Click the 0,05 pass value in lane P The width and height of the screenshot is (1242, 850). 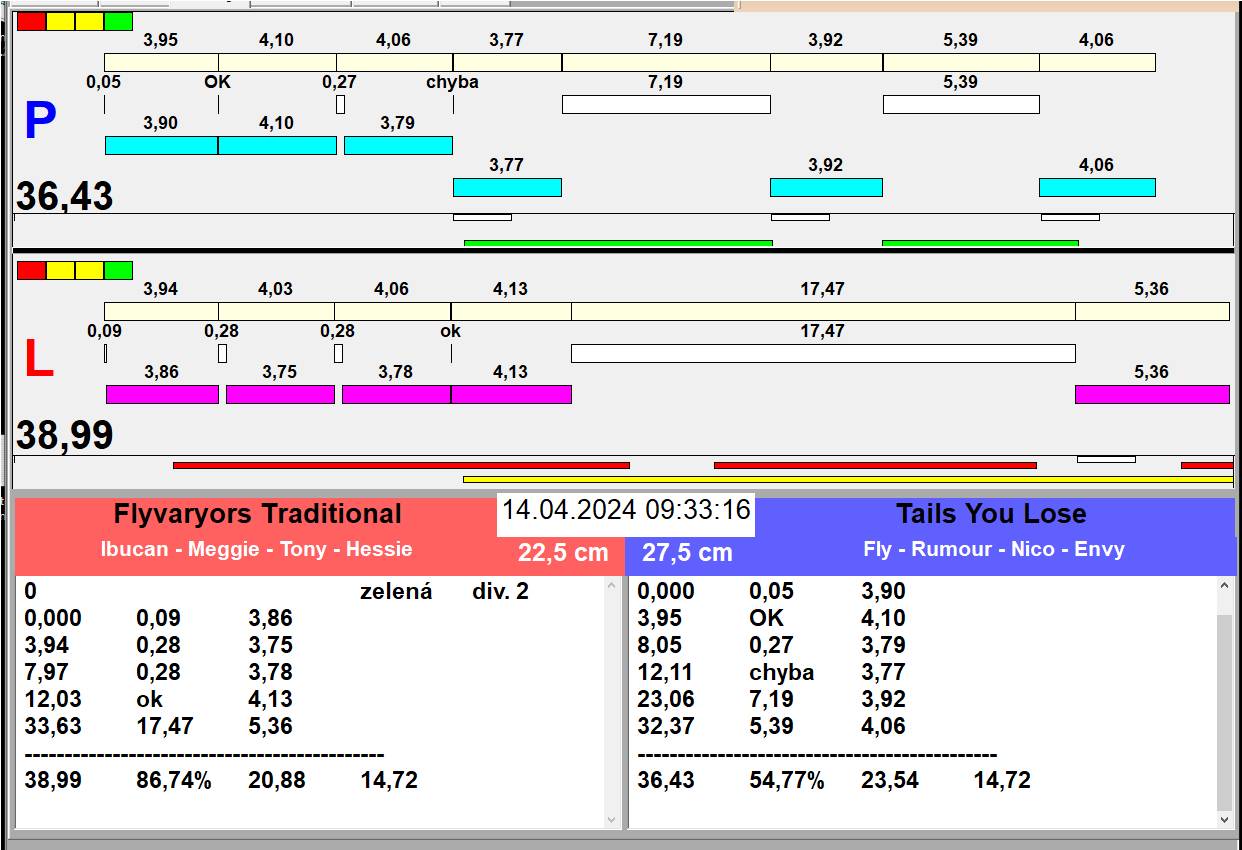tap(104, 82)
